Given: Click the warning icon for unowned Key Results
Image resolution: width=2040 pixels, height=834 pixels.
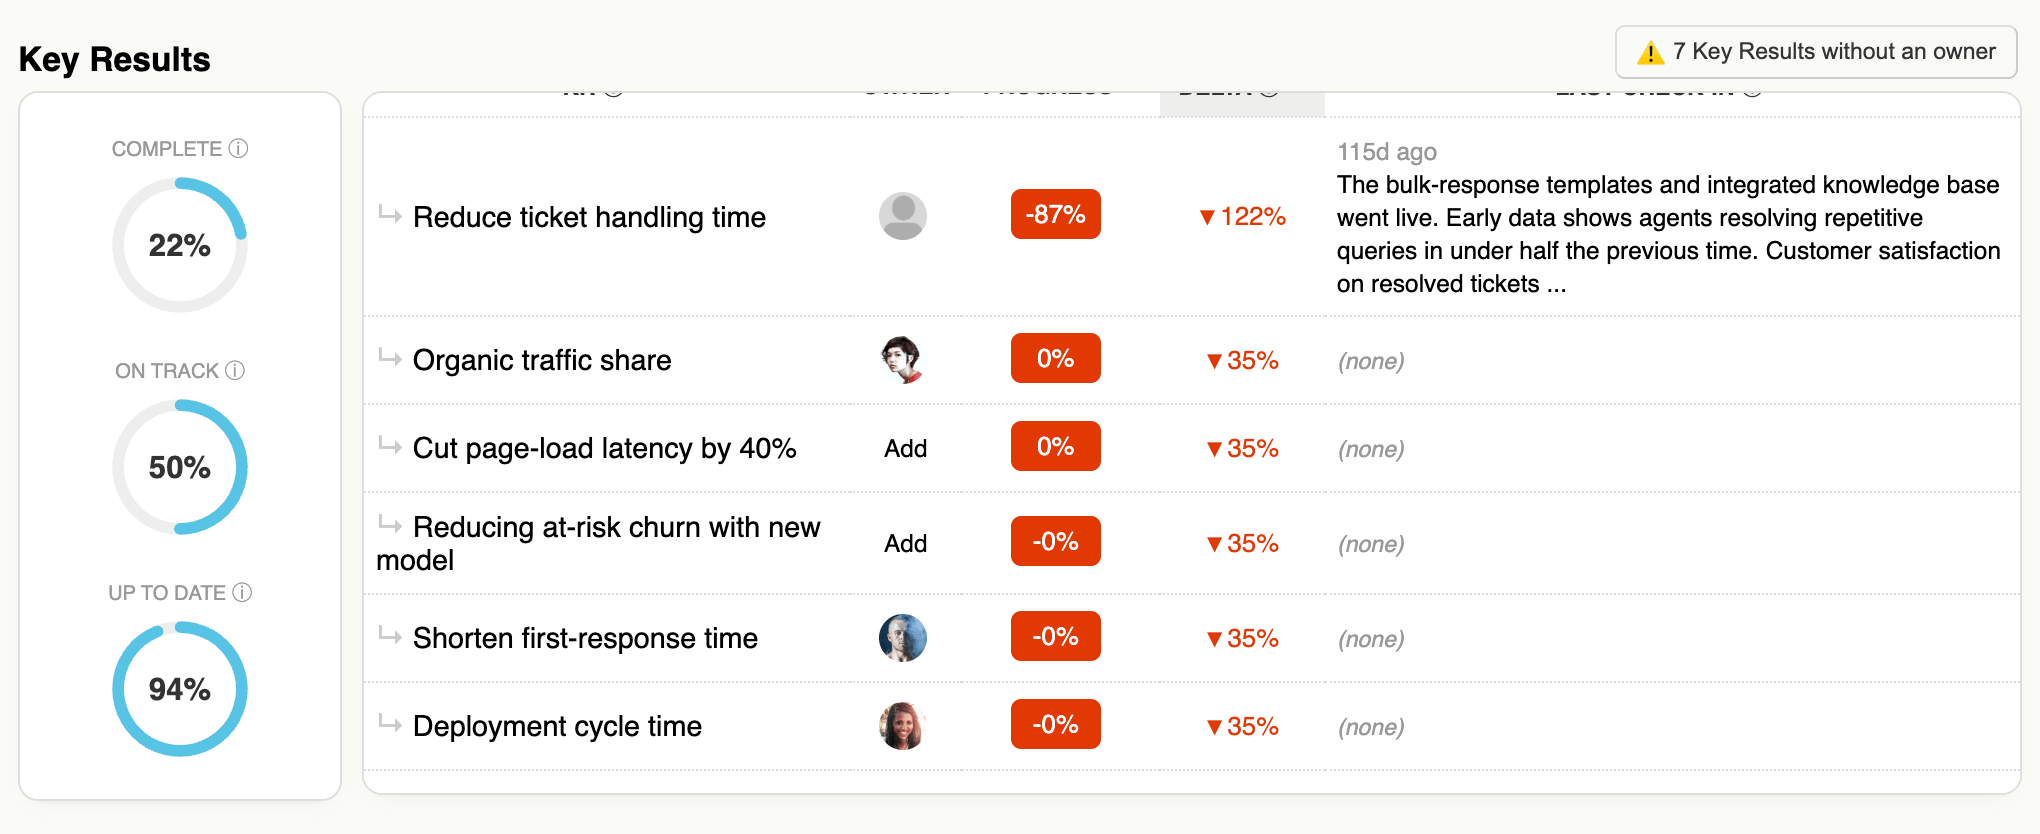Looking at the screenshot, I should [1650, 53].
